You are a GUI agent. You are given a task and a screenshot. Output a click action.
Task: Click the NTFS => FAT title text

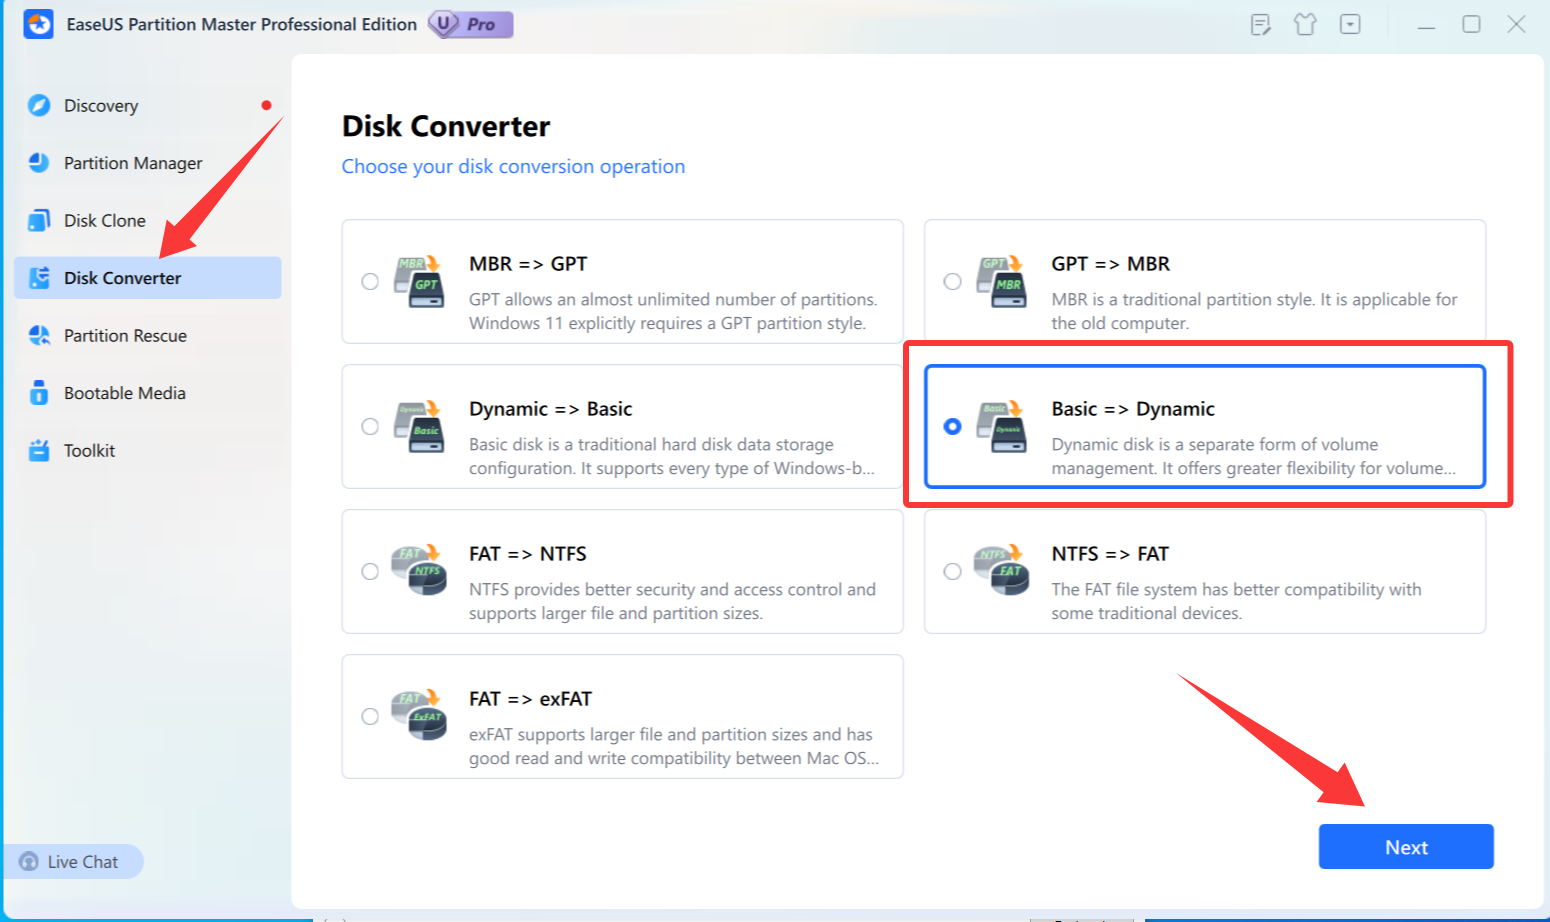1110,554
